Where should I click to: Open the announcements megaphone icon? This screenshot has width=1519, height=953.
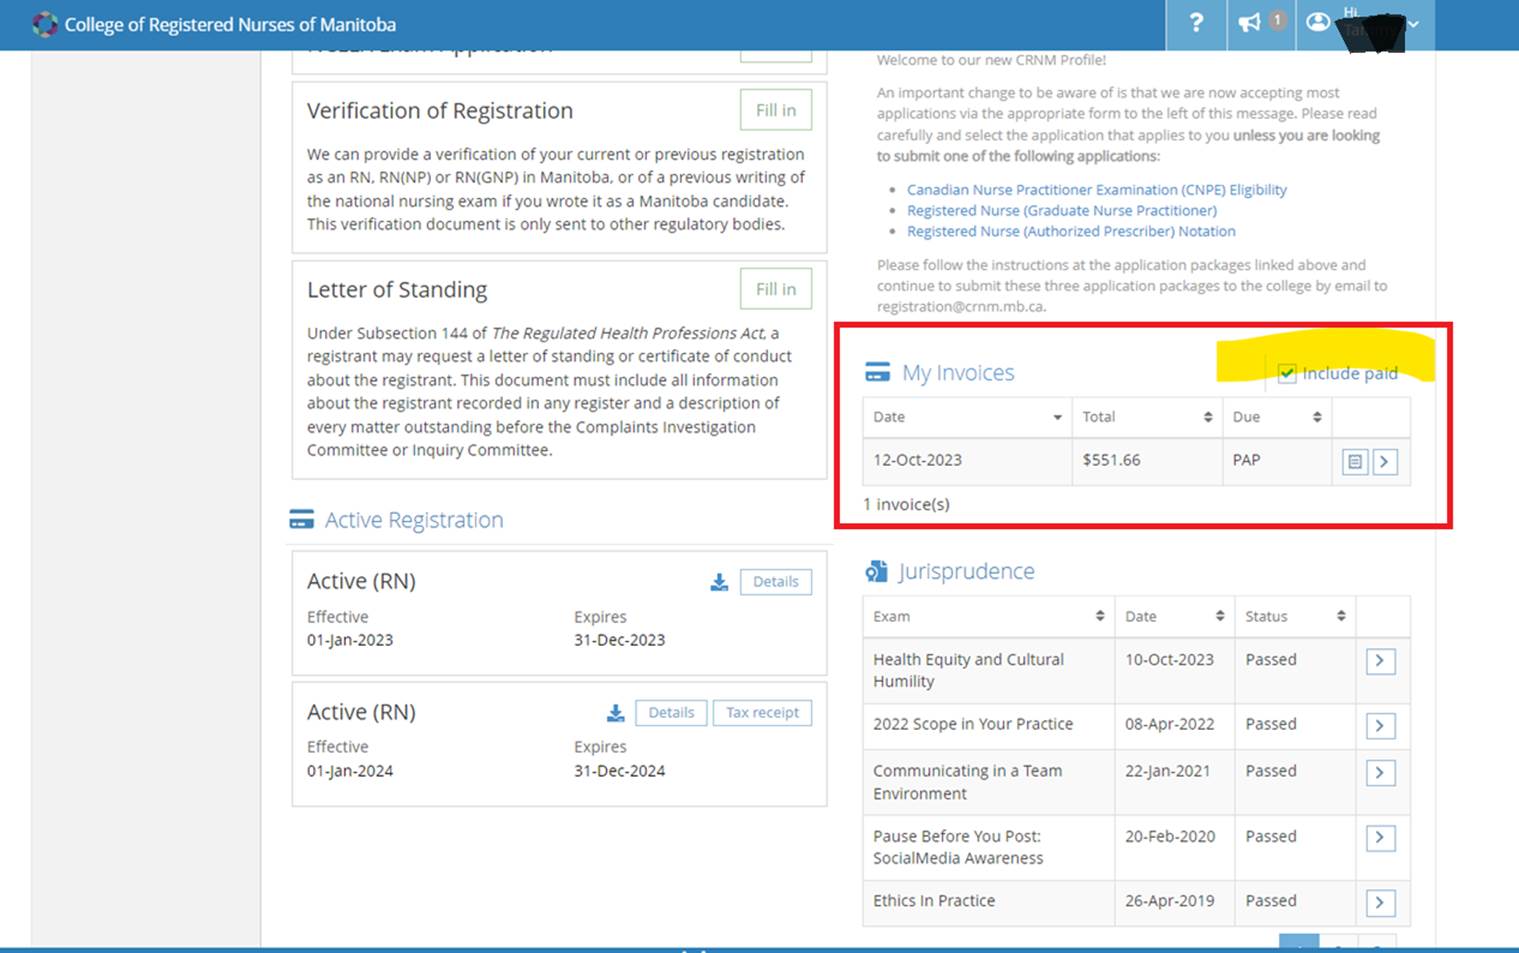1250,23
